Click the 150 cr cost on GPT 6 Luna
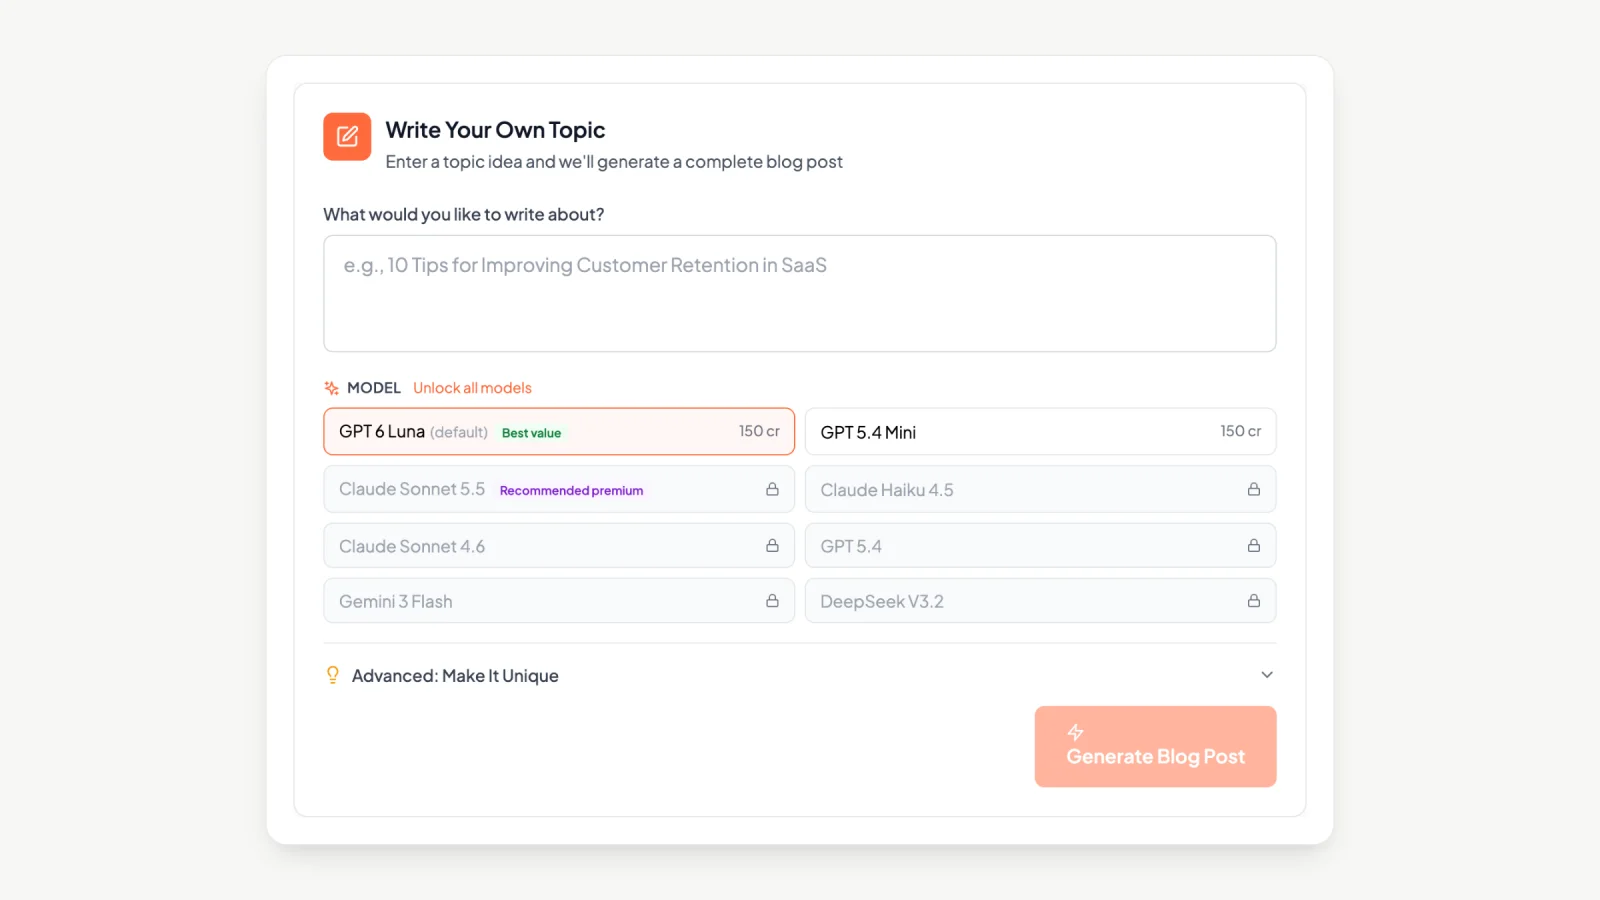The height and width of the screenshot is (900, 1600). [759, 431]
